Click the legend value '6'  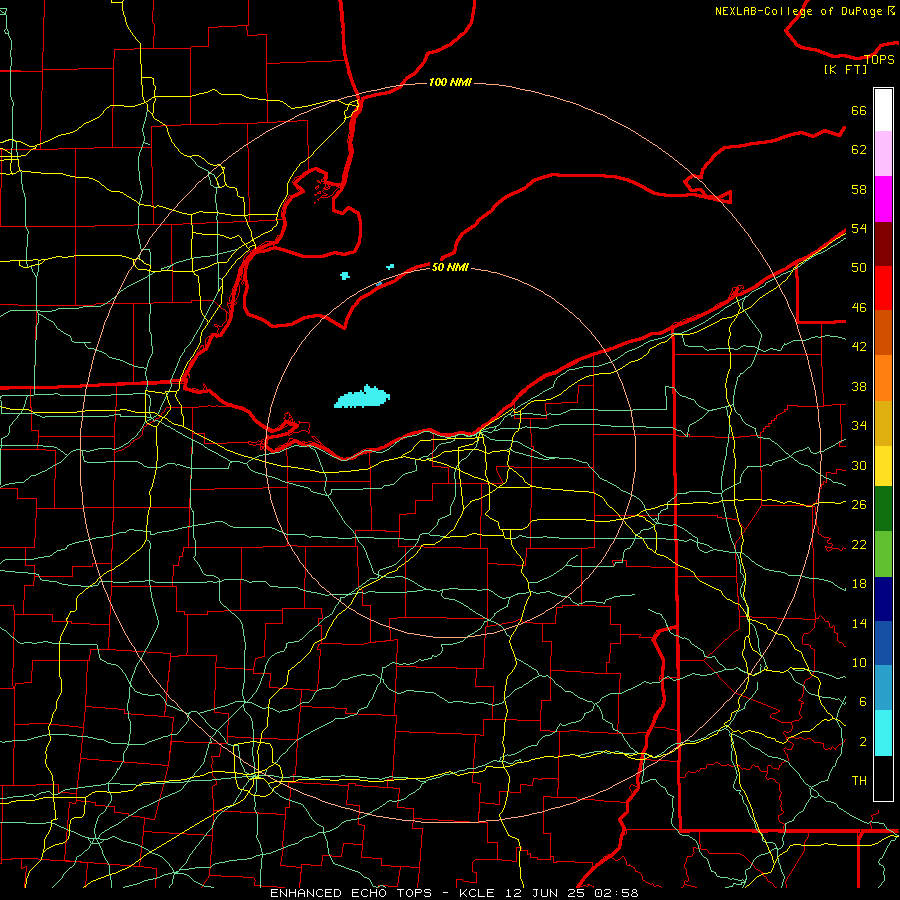(x=862, y=702)
